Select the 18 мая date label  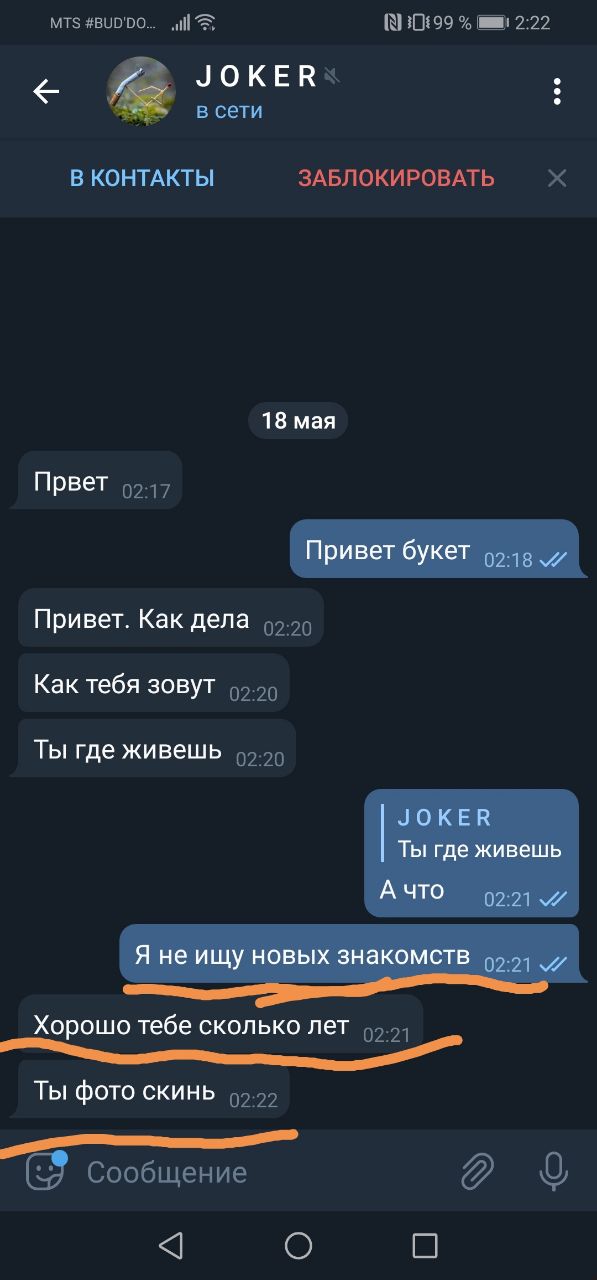pyautogui.click(x=298, y=420)
